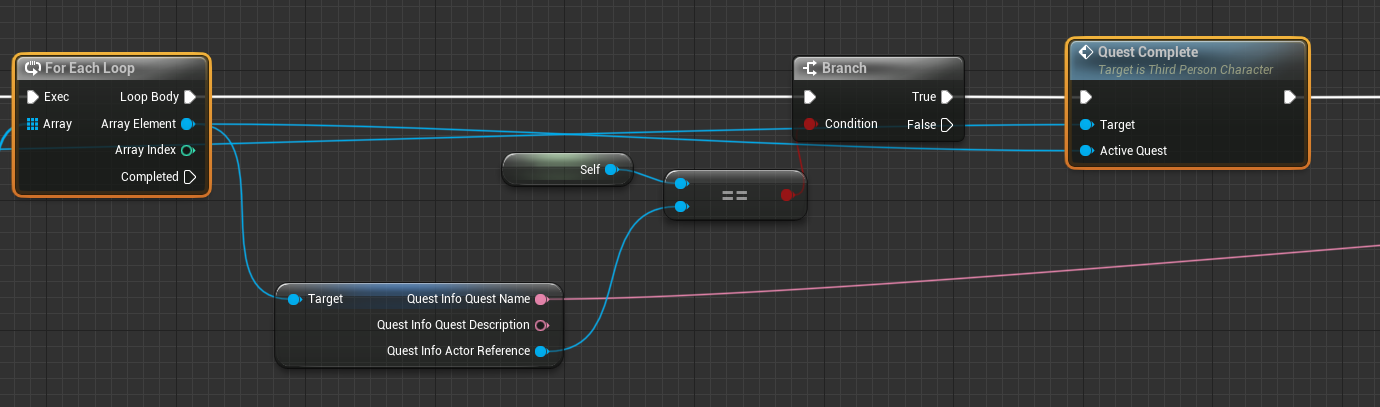
Task: Select the For Each Loop node title
Action: pyautogui.click(x=89, y=68)
